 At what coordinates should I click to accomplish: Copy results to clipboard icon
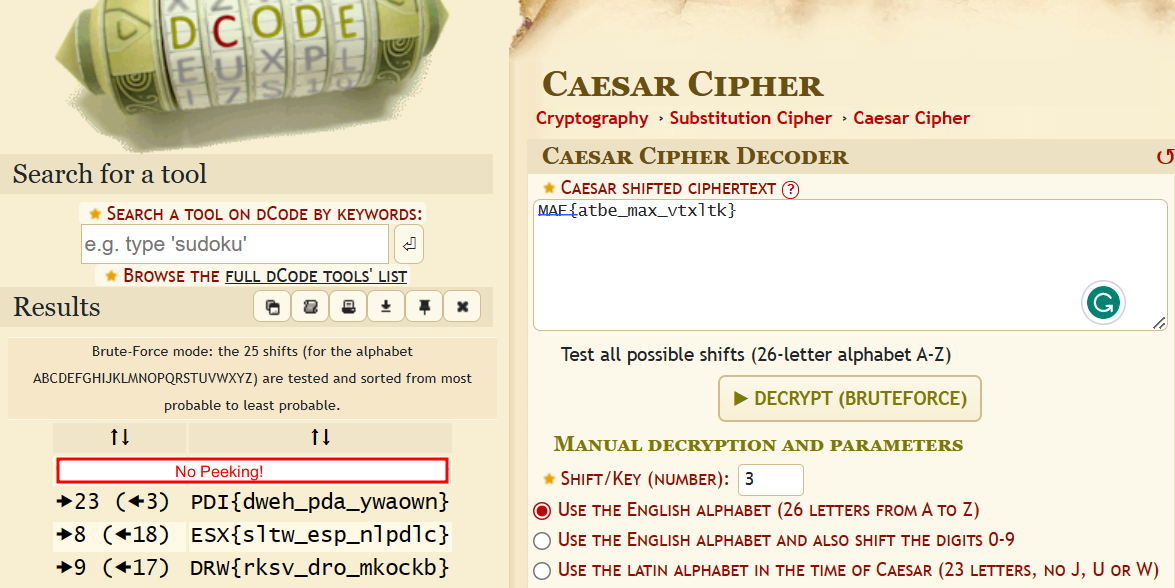click(x=272, y=307)
